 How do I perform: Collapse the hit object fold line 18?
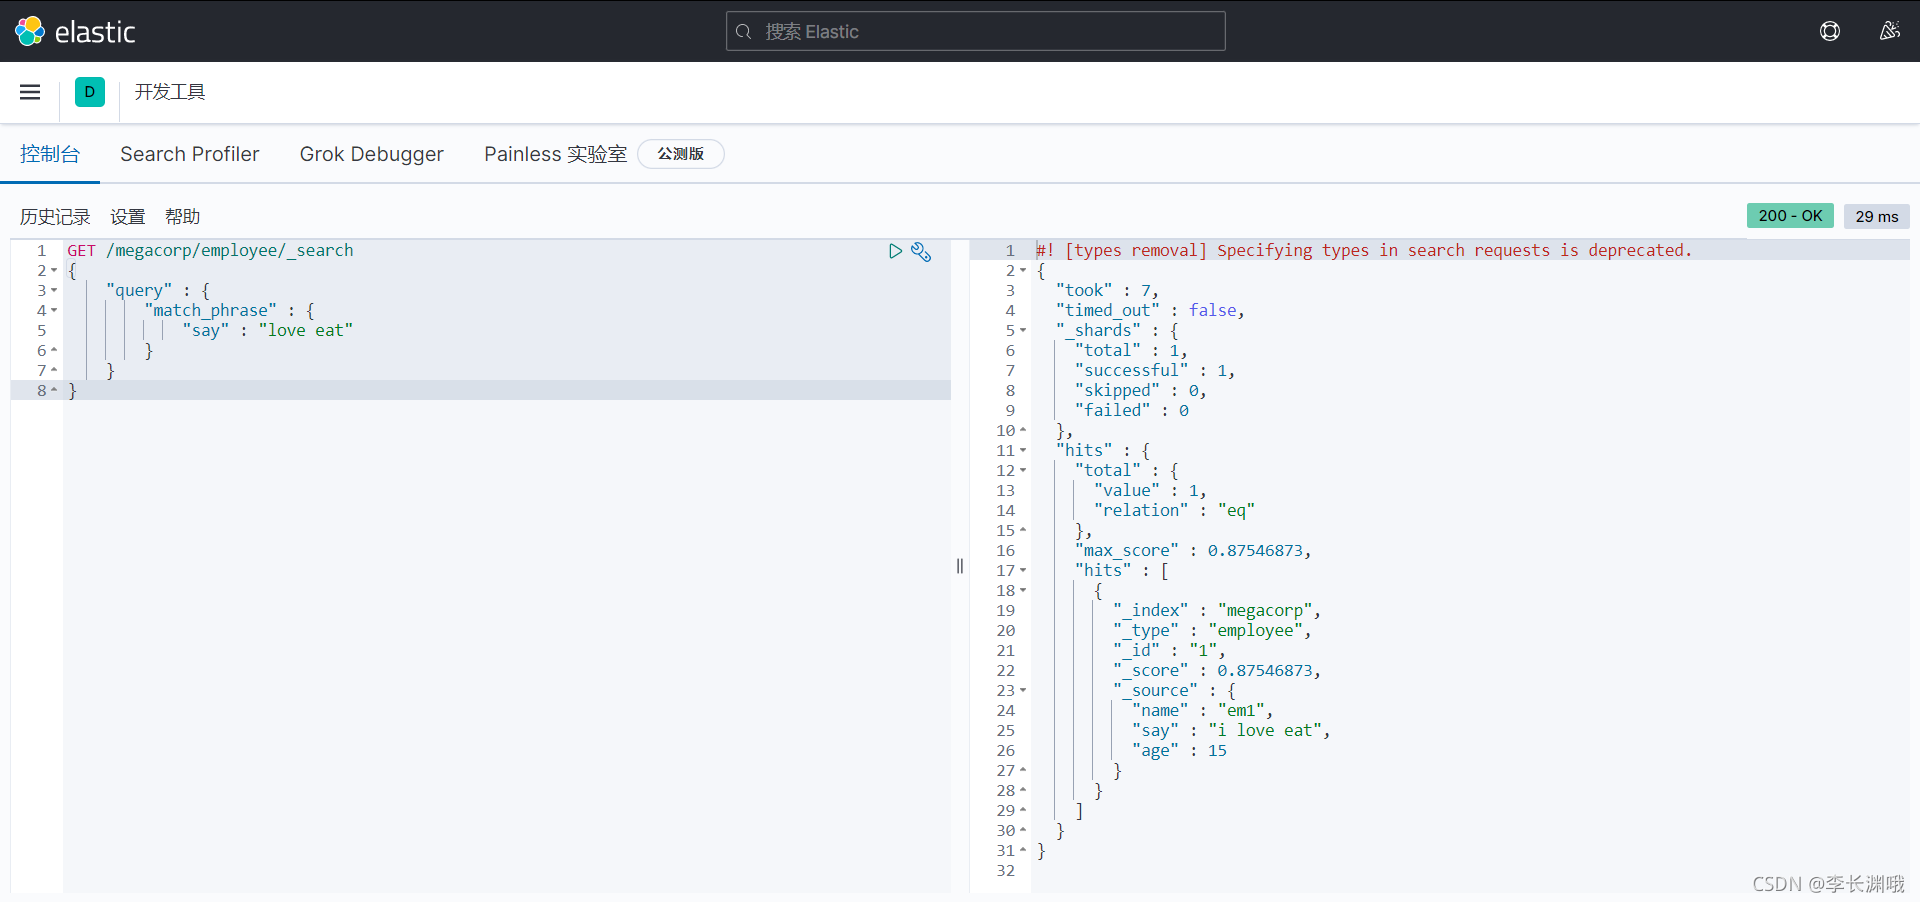1023,591
